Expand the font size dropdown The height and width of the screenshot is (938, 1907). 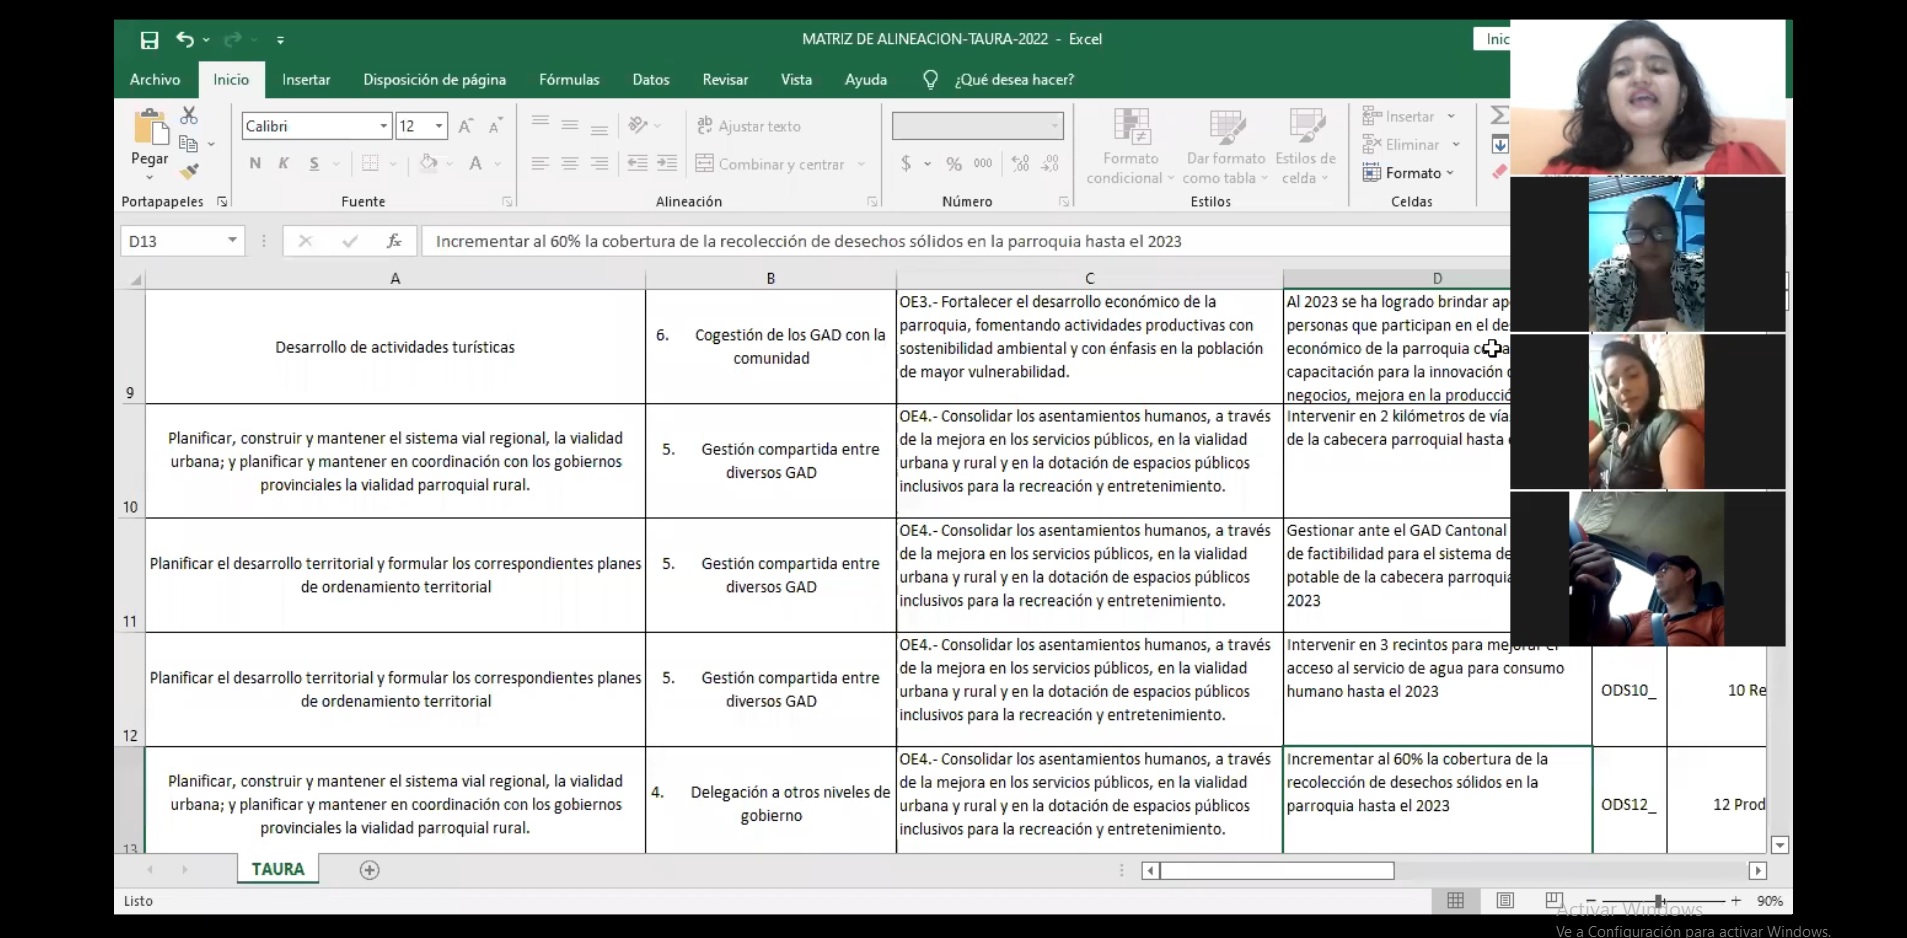pyautogui.click(x=439, y=126)
